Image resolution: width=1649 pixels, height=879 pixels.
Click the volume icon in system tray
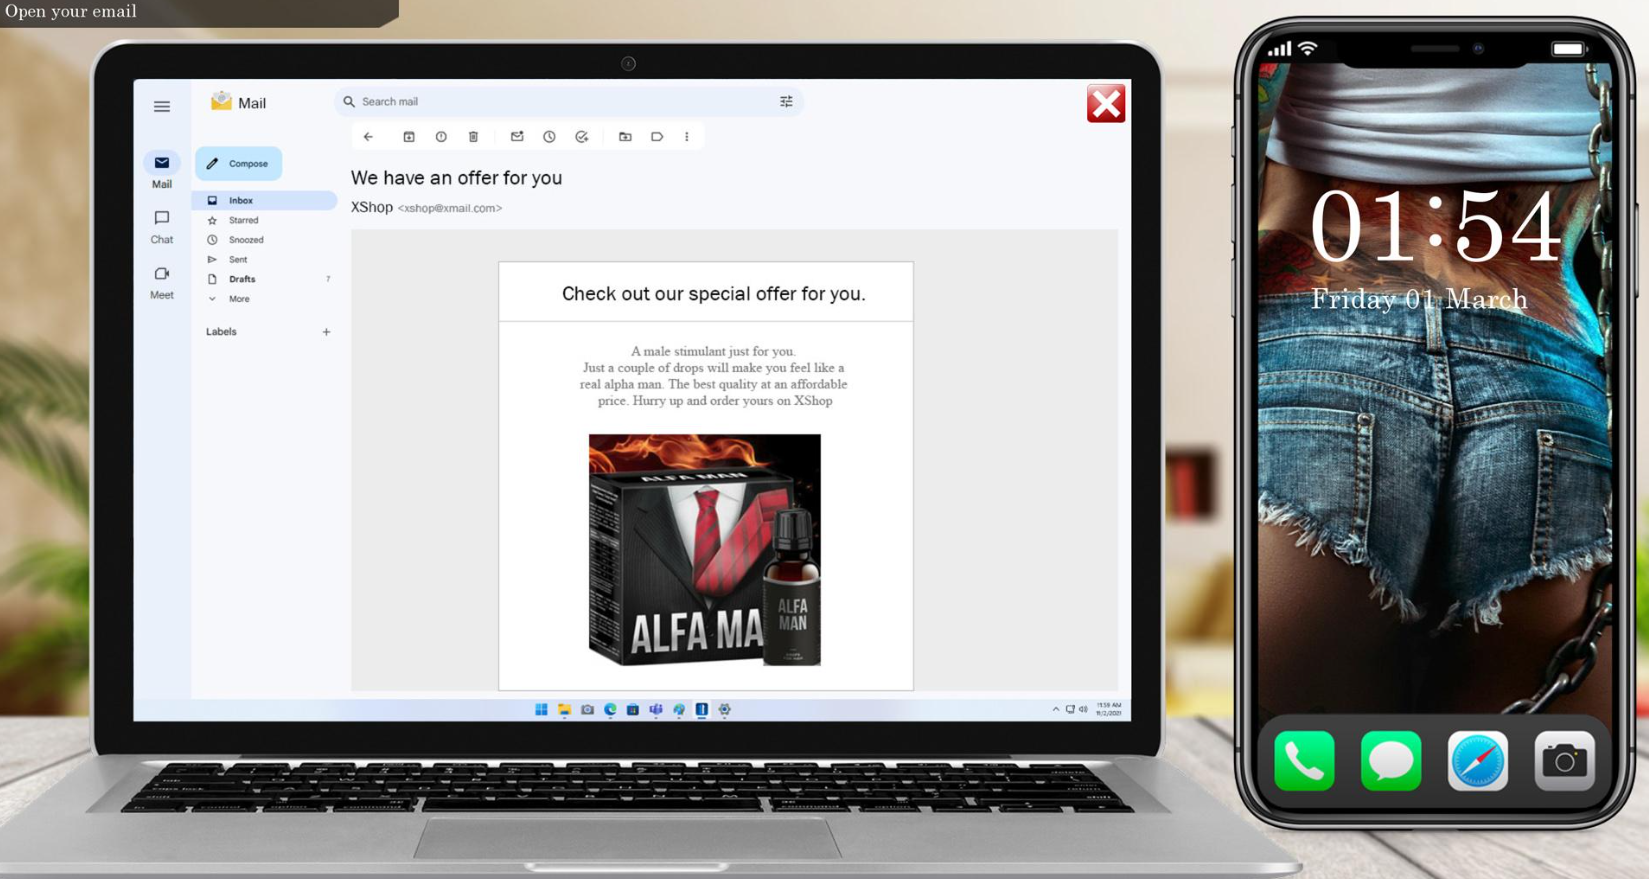tap(1083, 709)
